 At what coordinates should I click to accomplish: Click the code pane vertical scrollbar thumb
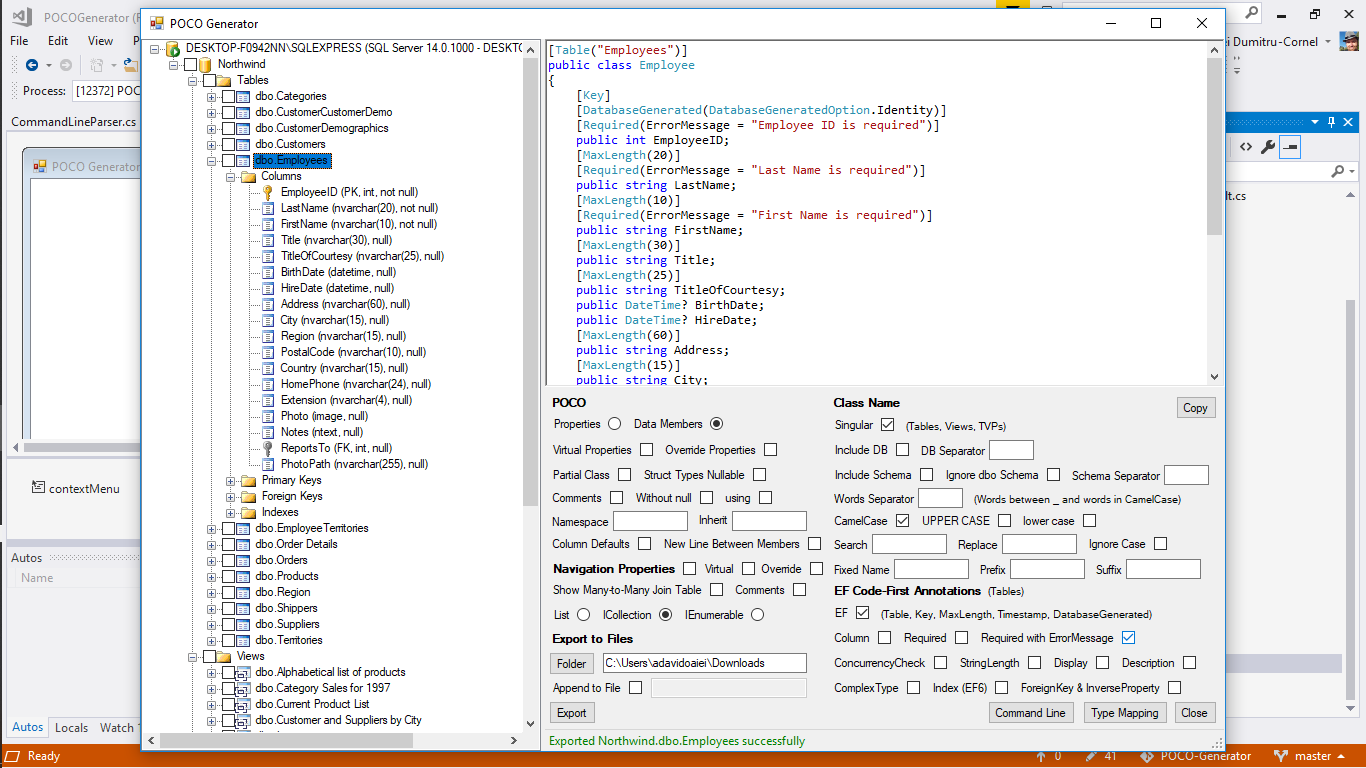click(x=1214, y=145)
